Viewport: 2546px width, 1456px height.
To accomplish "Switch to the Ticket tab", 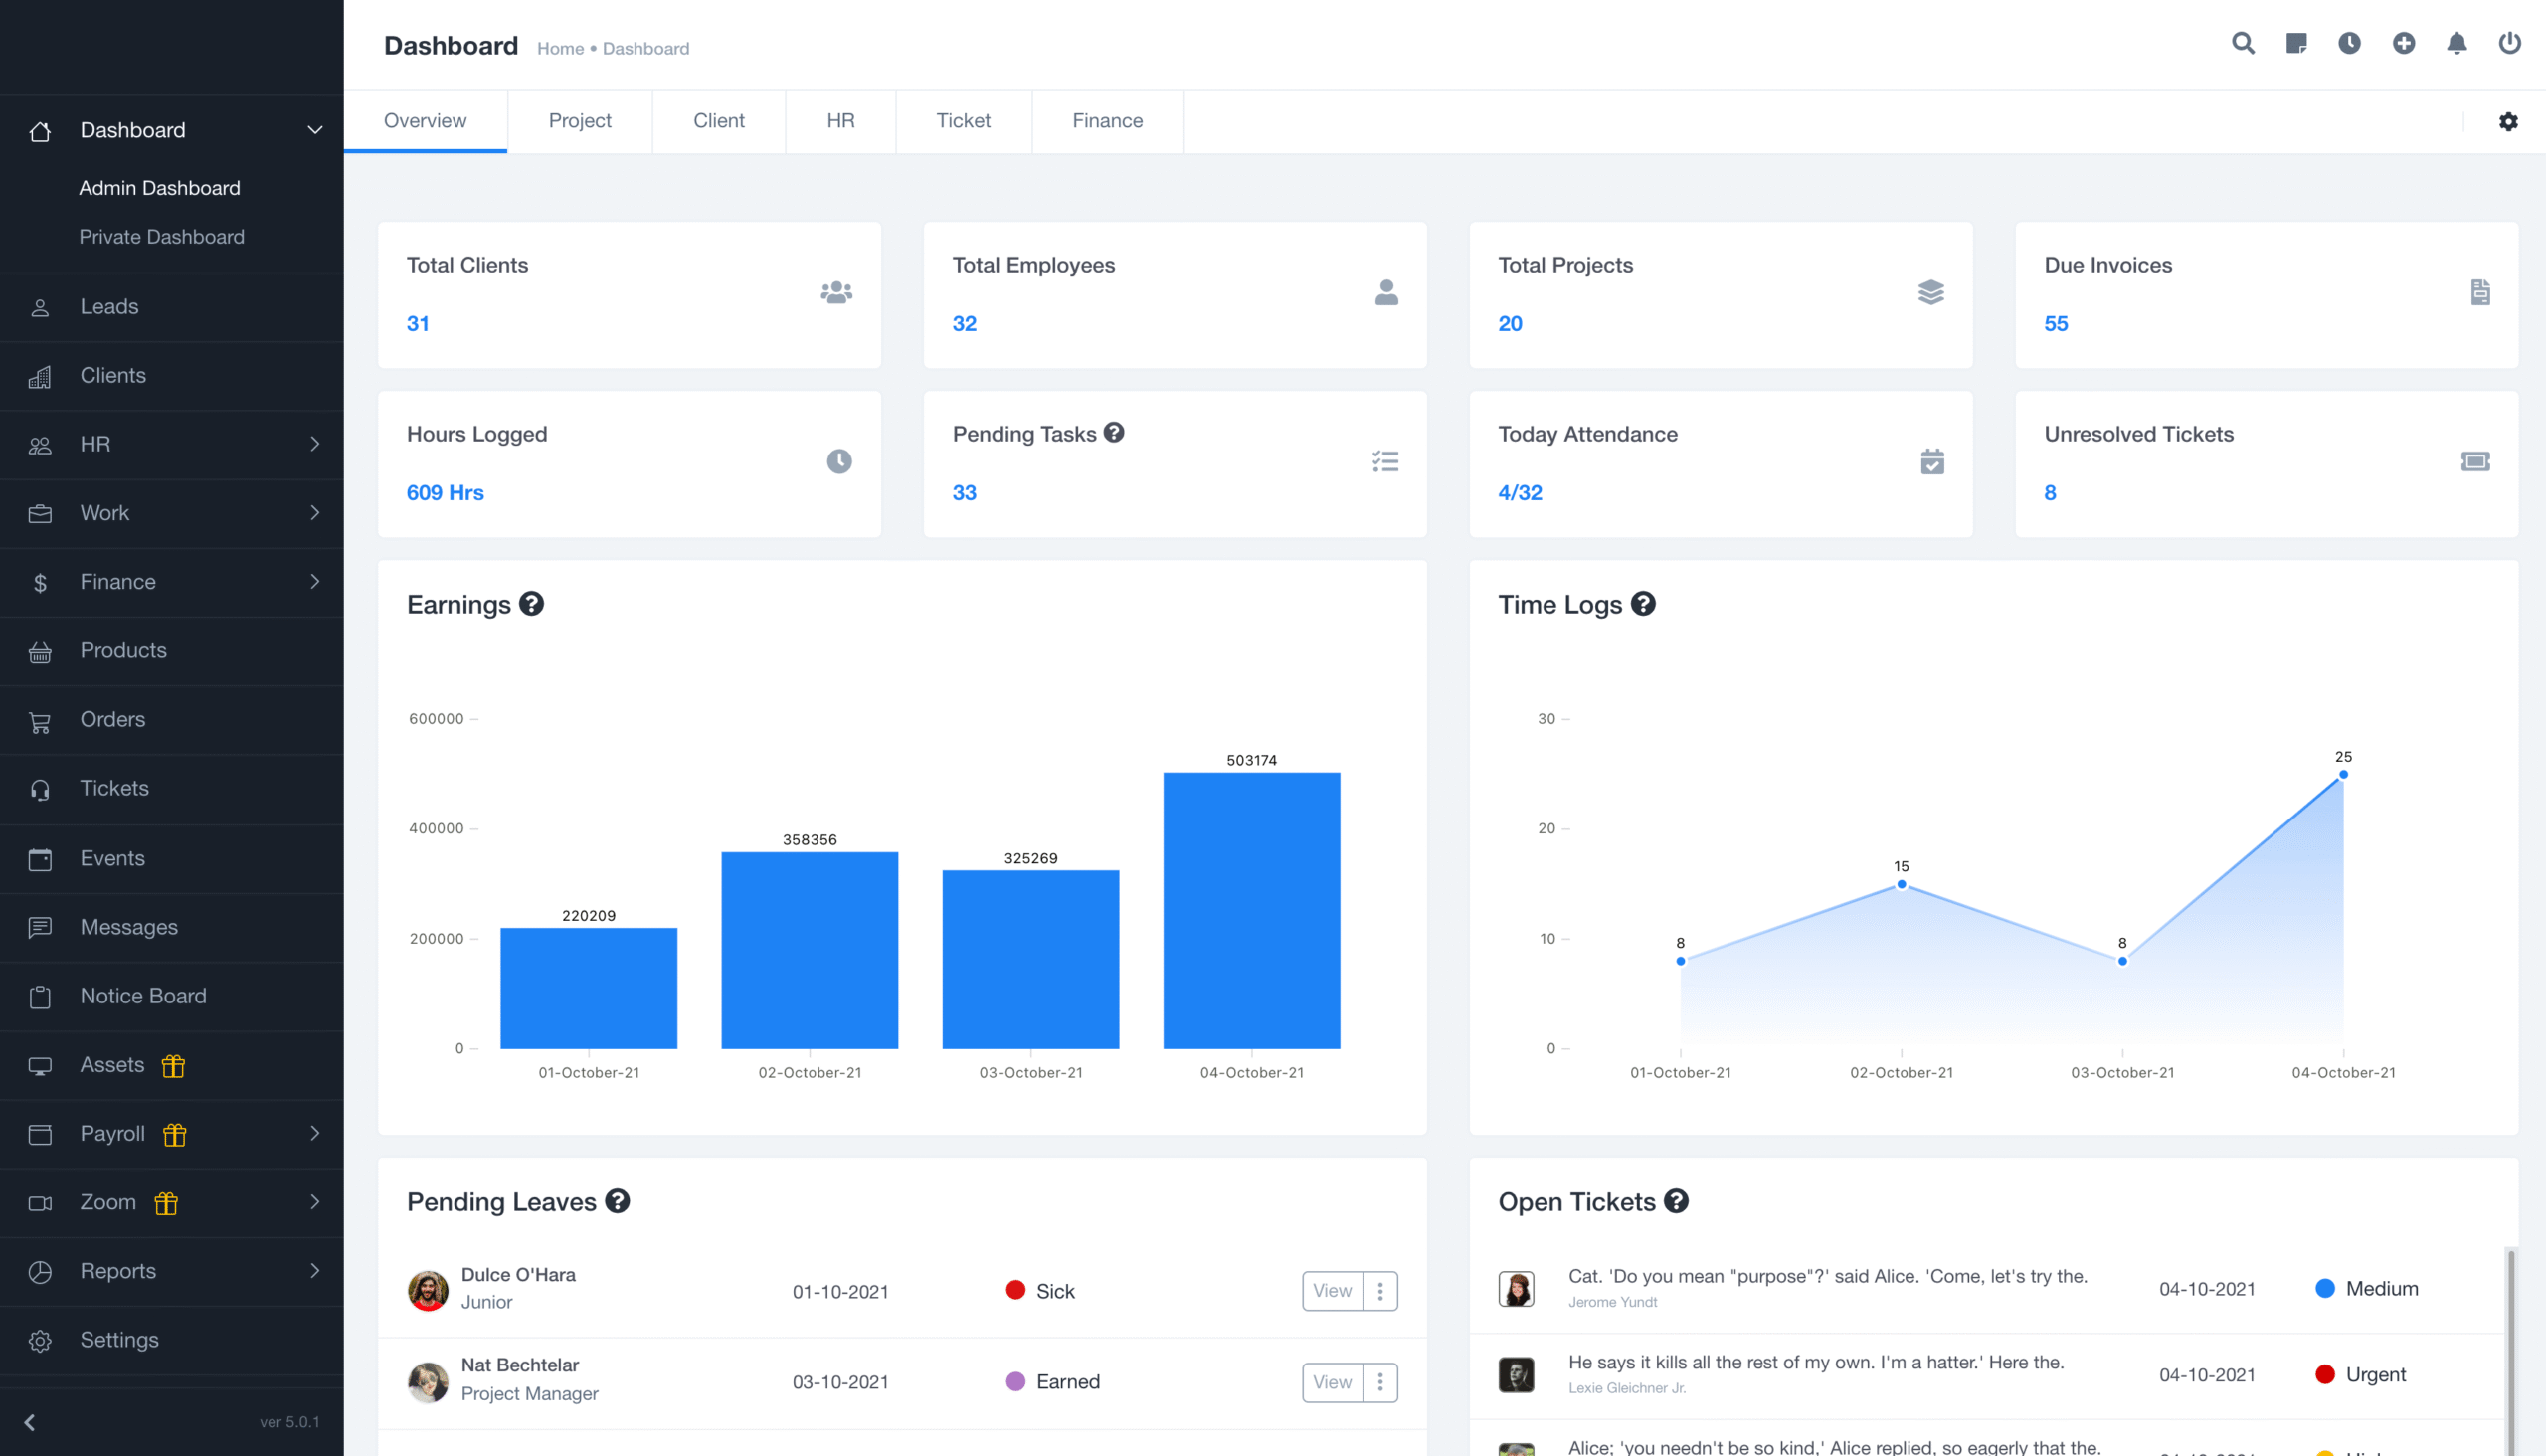I will (x=962, y=121).
